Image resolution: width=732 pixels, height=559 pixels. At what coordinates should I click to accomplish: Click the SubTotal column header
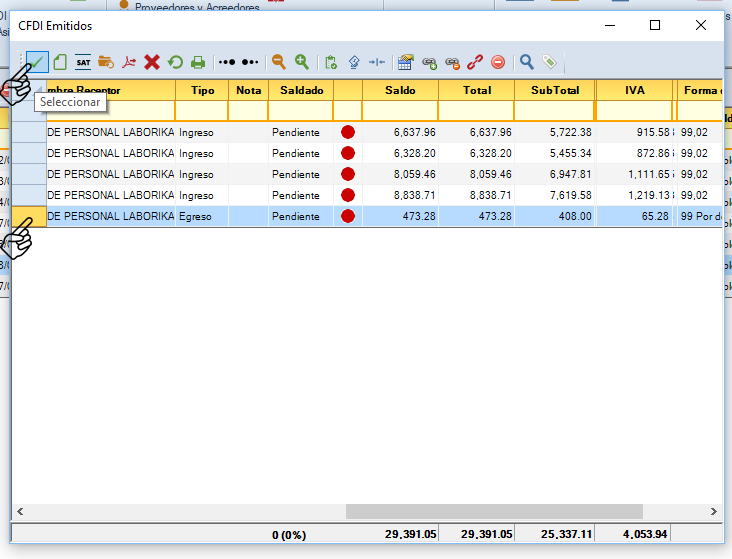point(555,90)
